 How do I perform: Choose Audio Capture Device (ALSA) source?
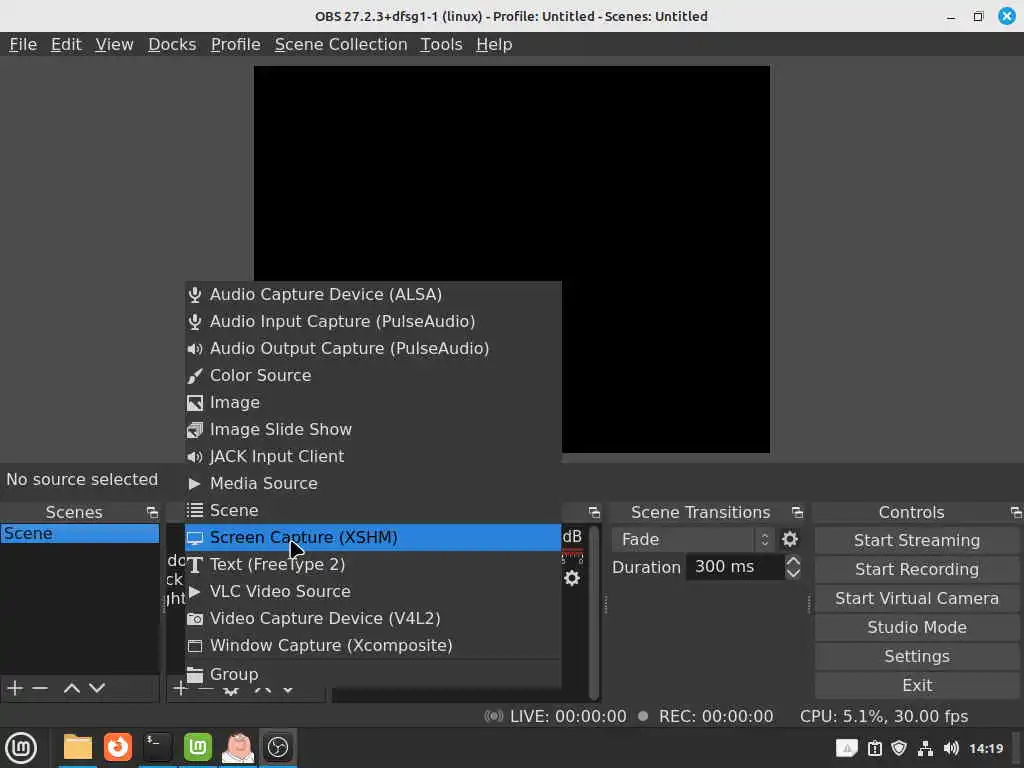[x=373, y=295]
